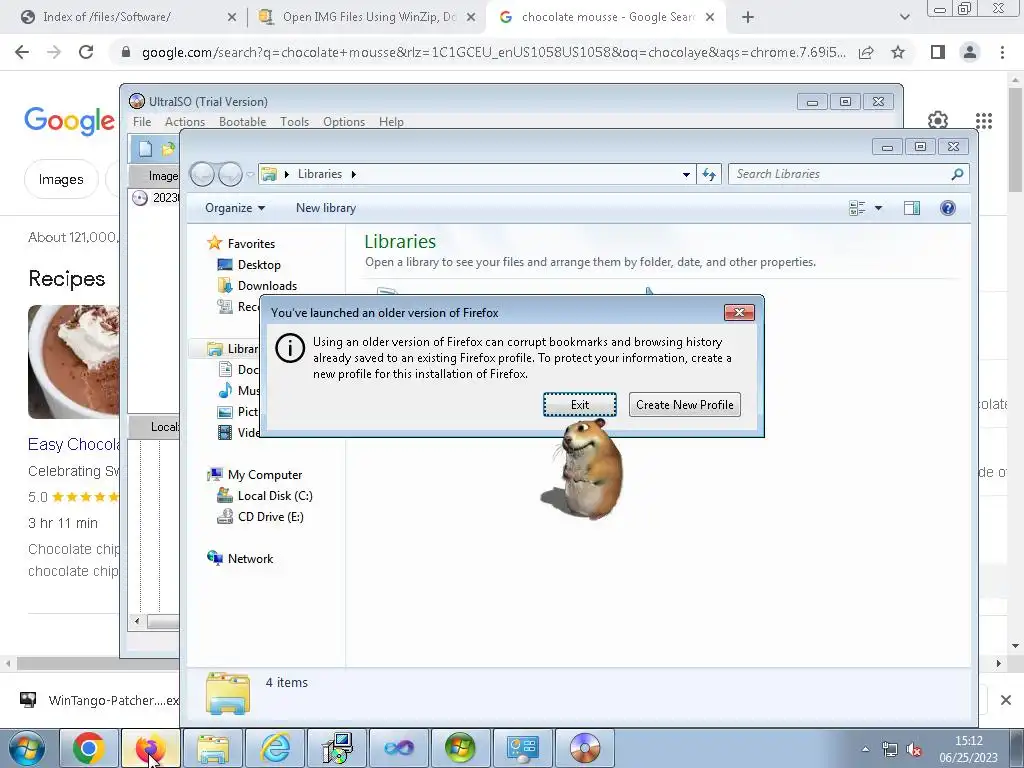The height and width of the screenshot is (768, 1024).
Task: Open WinTango-Patcher download item
Action: (99, 700)
